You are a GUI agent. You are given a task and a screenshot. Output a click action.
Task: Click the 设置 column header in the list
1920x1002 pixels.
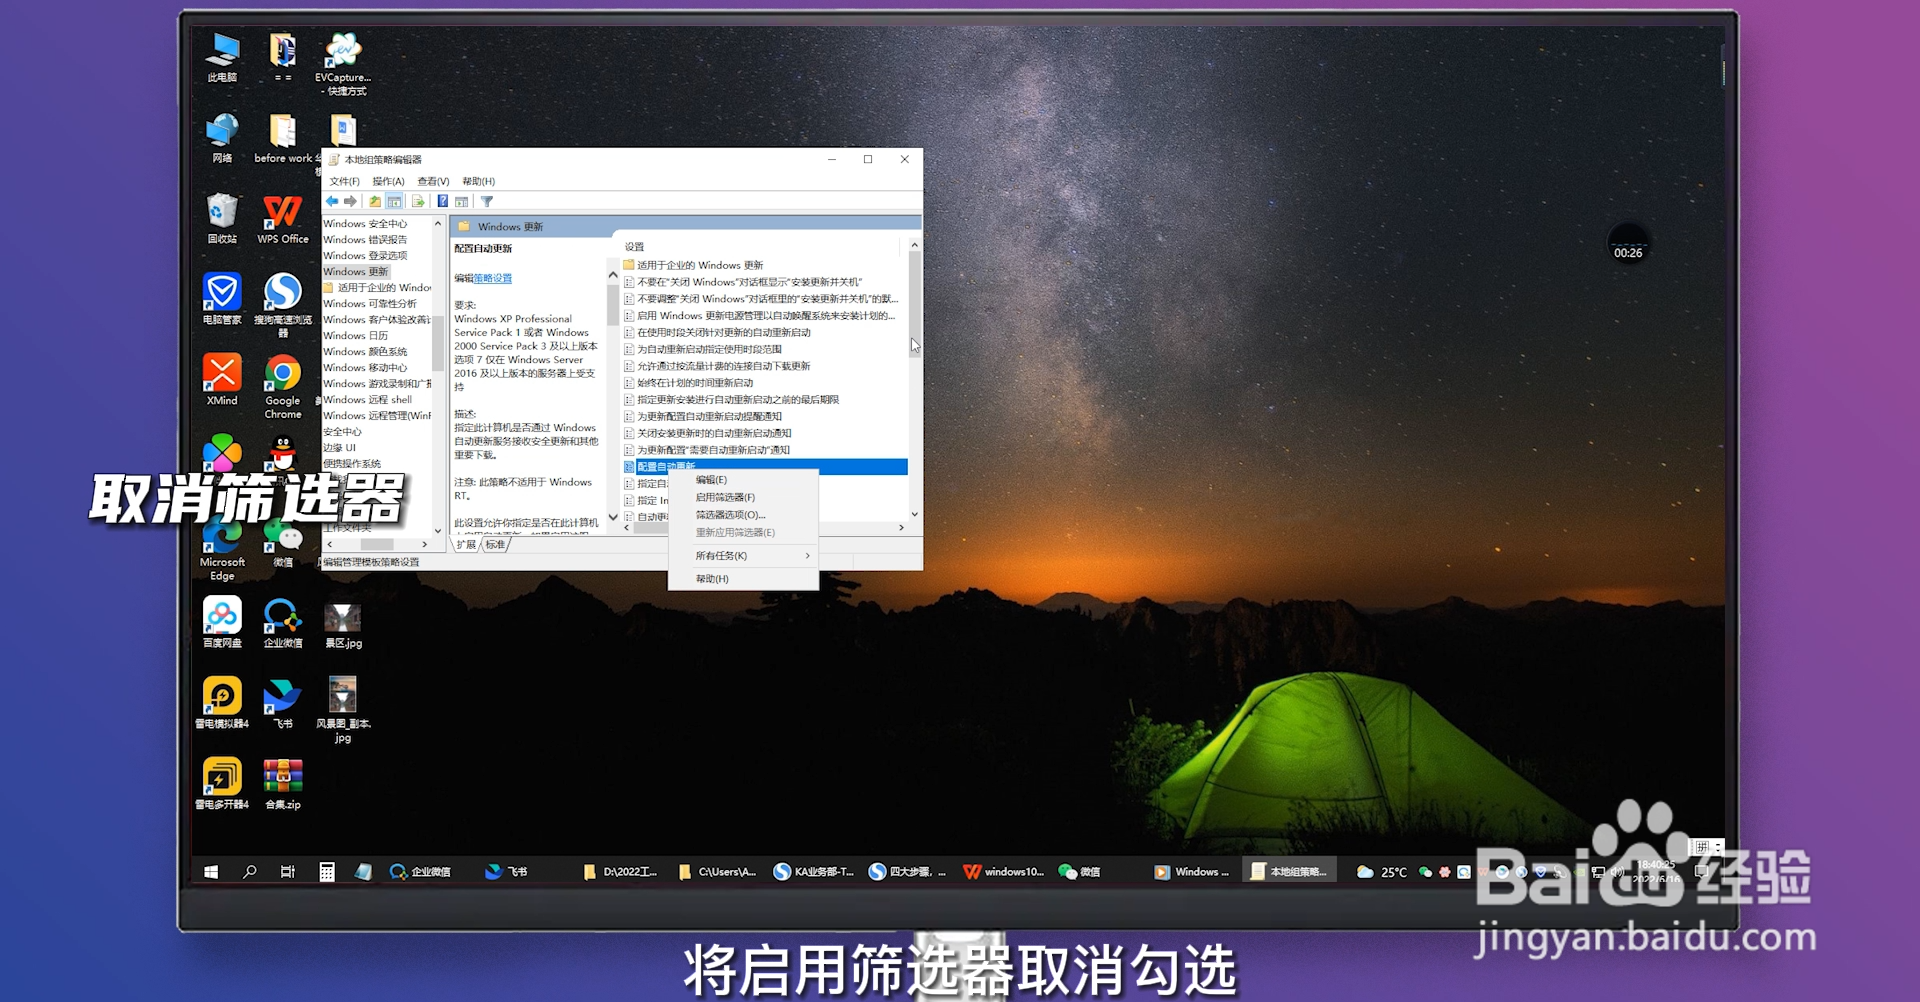[x=635, y=247]
